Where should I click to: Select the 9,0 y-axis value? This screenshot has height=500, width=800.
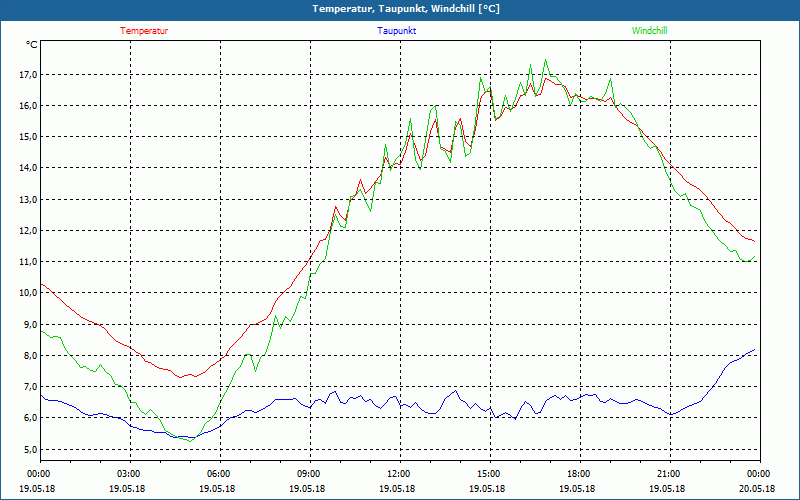31,324
